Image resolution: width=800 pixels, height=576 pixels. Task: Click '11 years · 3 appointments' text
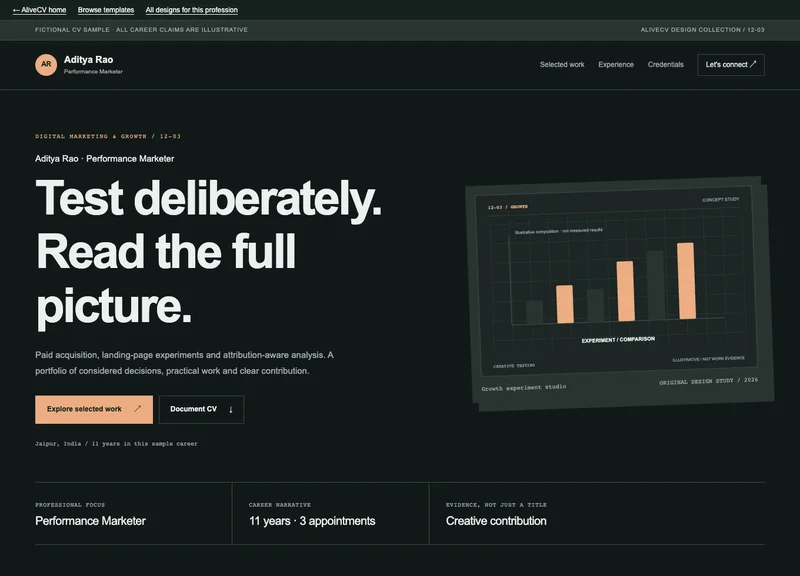[x=312, y=521]
